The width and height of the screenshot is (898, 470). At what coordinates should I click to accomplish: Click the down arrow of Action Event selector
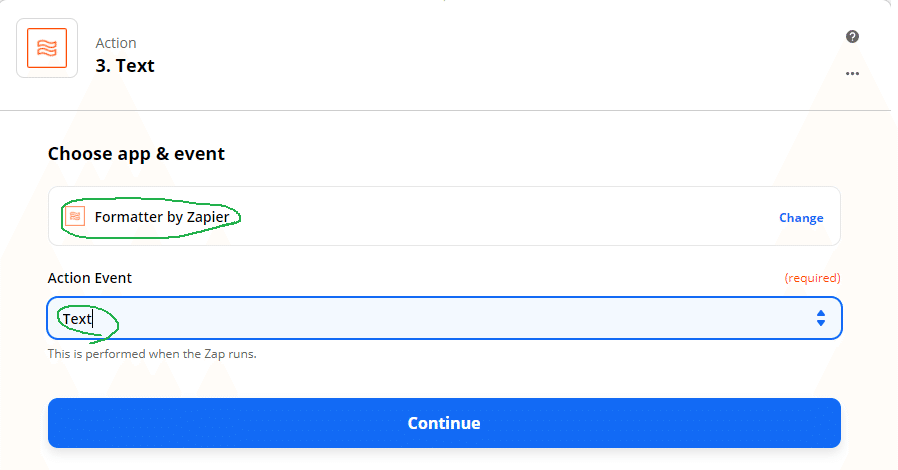(820, 323)
